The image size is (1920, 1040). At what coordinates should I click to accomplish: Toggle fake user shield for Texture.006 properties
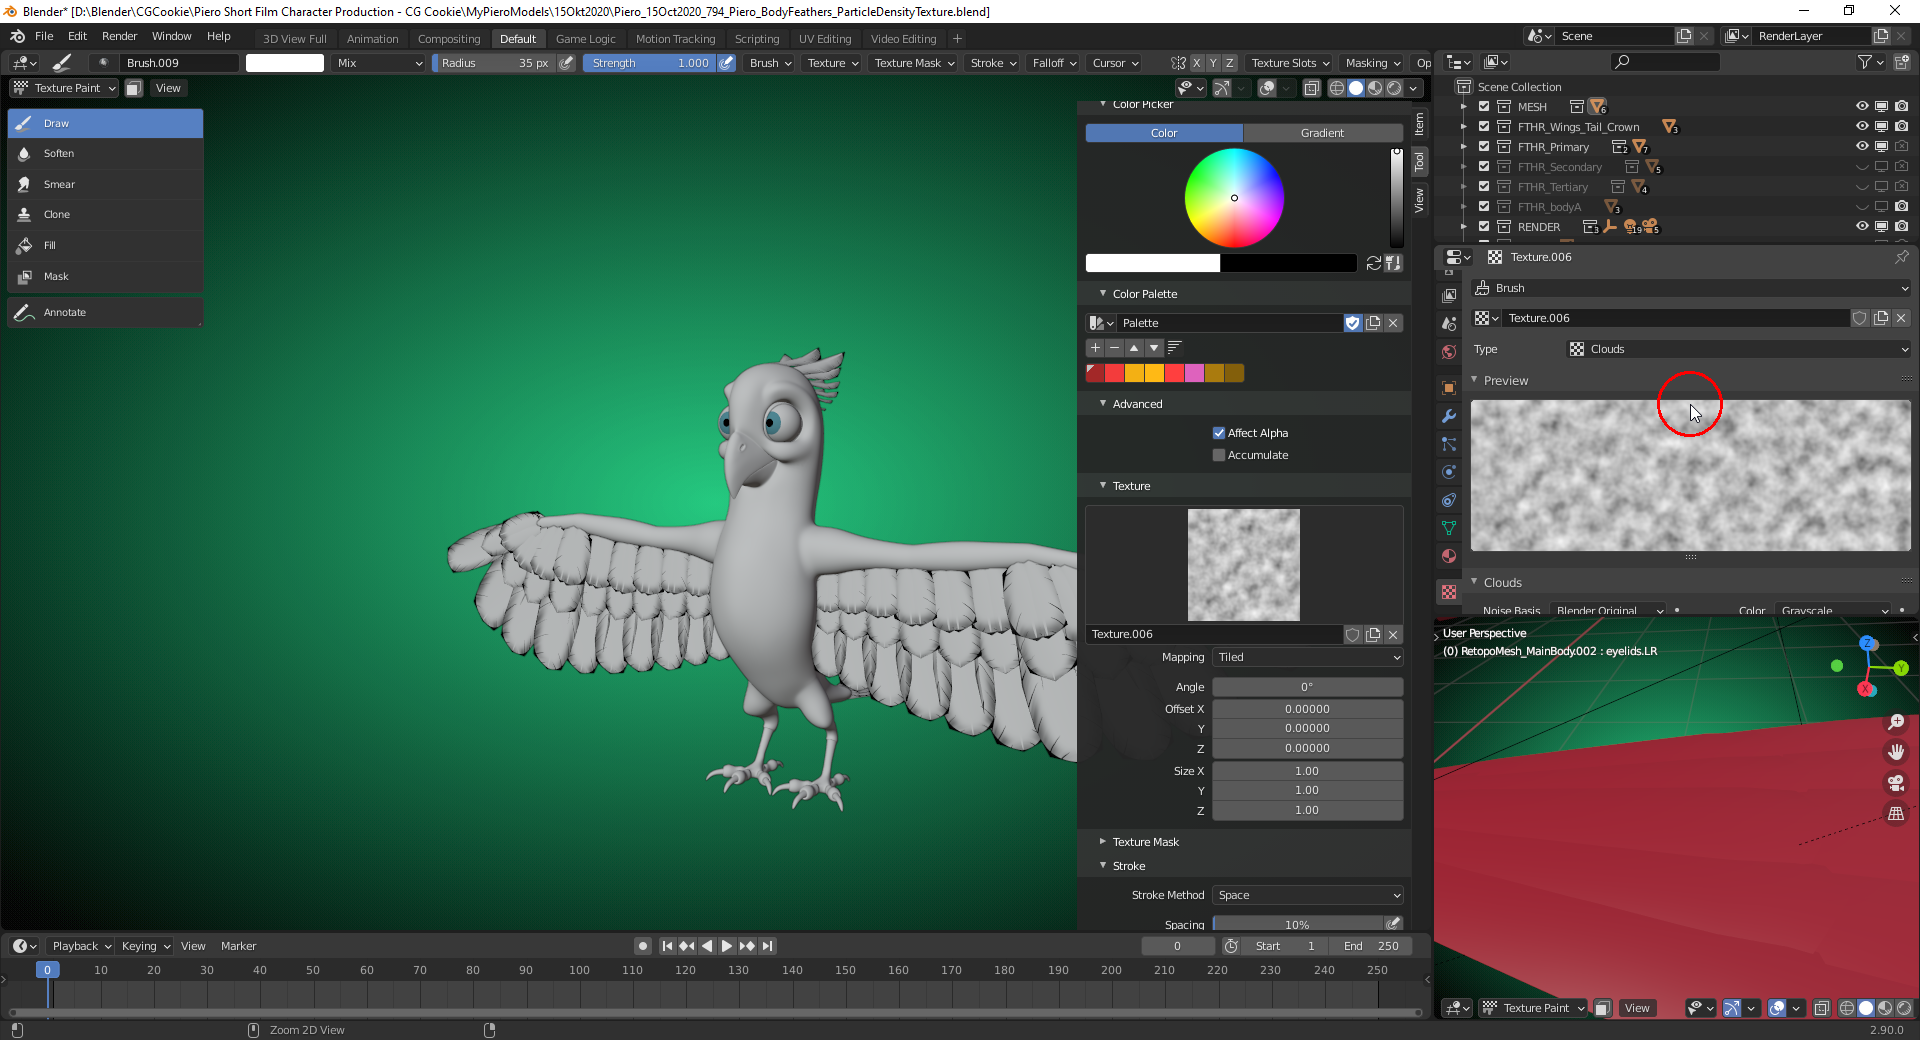1860,318
